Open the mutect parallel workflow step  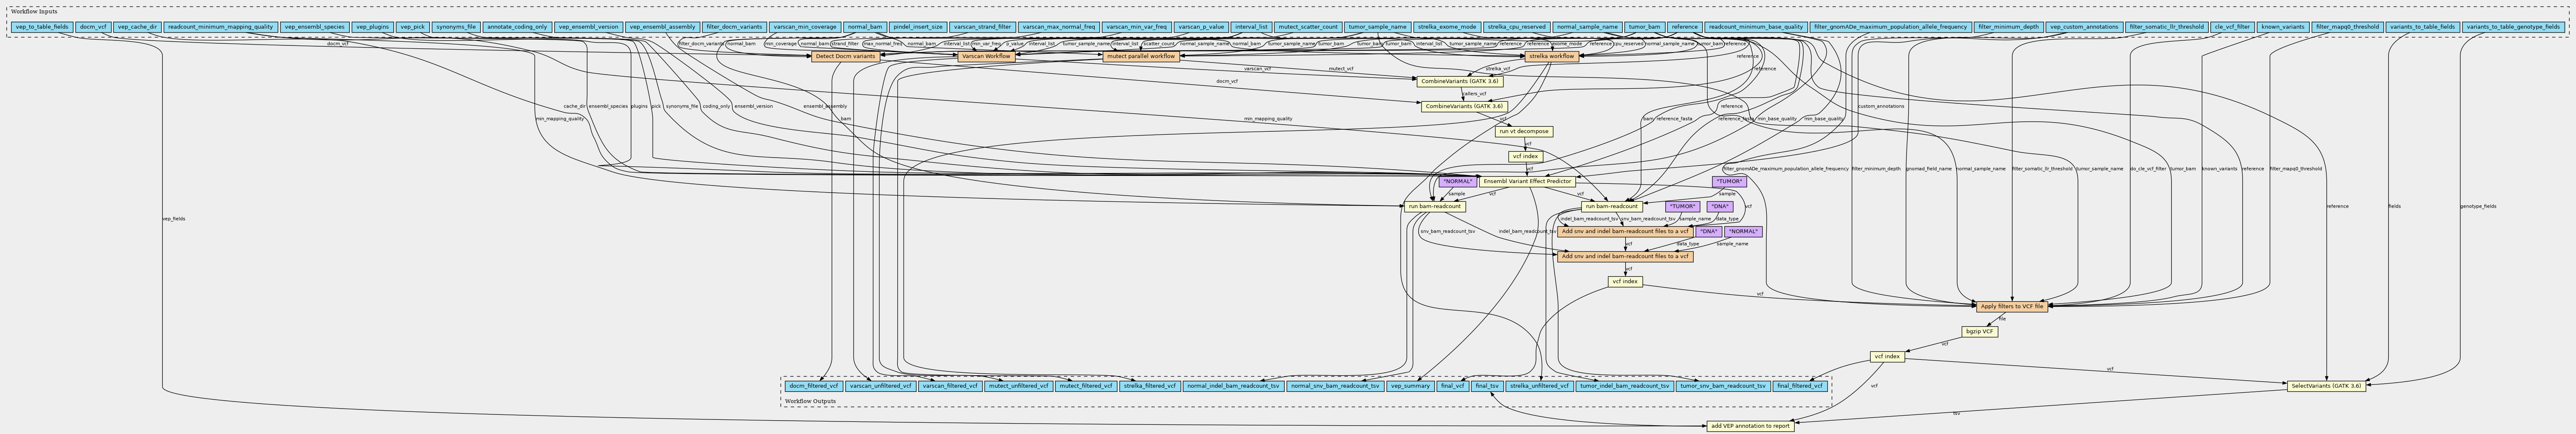coord(1141,57)
